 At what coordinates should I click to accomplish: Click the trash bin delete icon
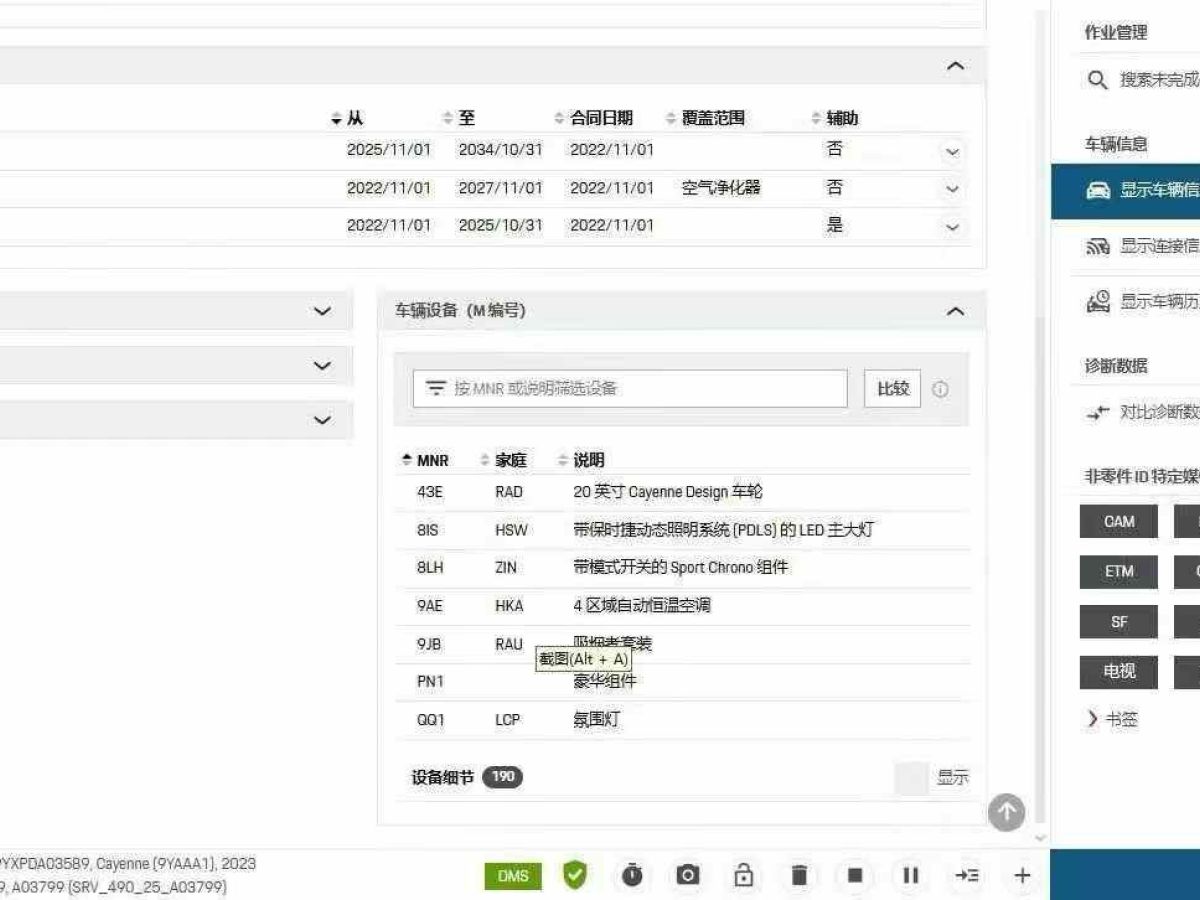pyautogui.click(x=799, y=876)
